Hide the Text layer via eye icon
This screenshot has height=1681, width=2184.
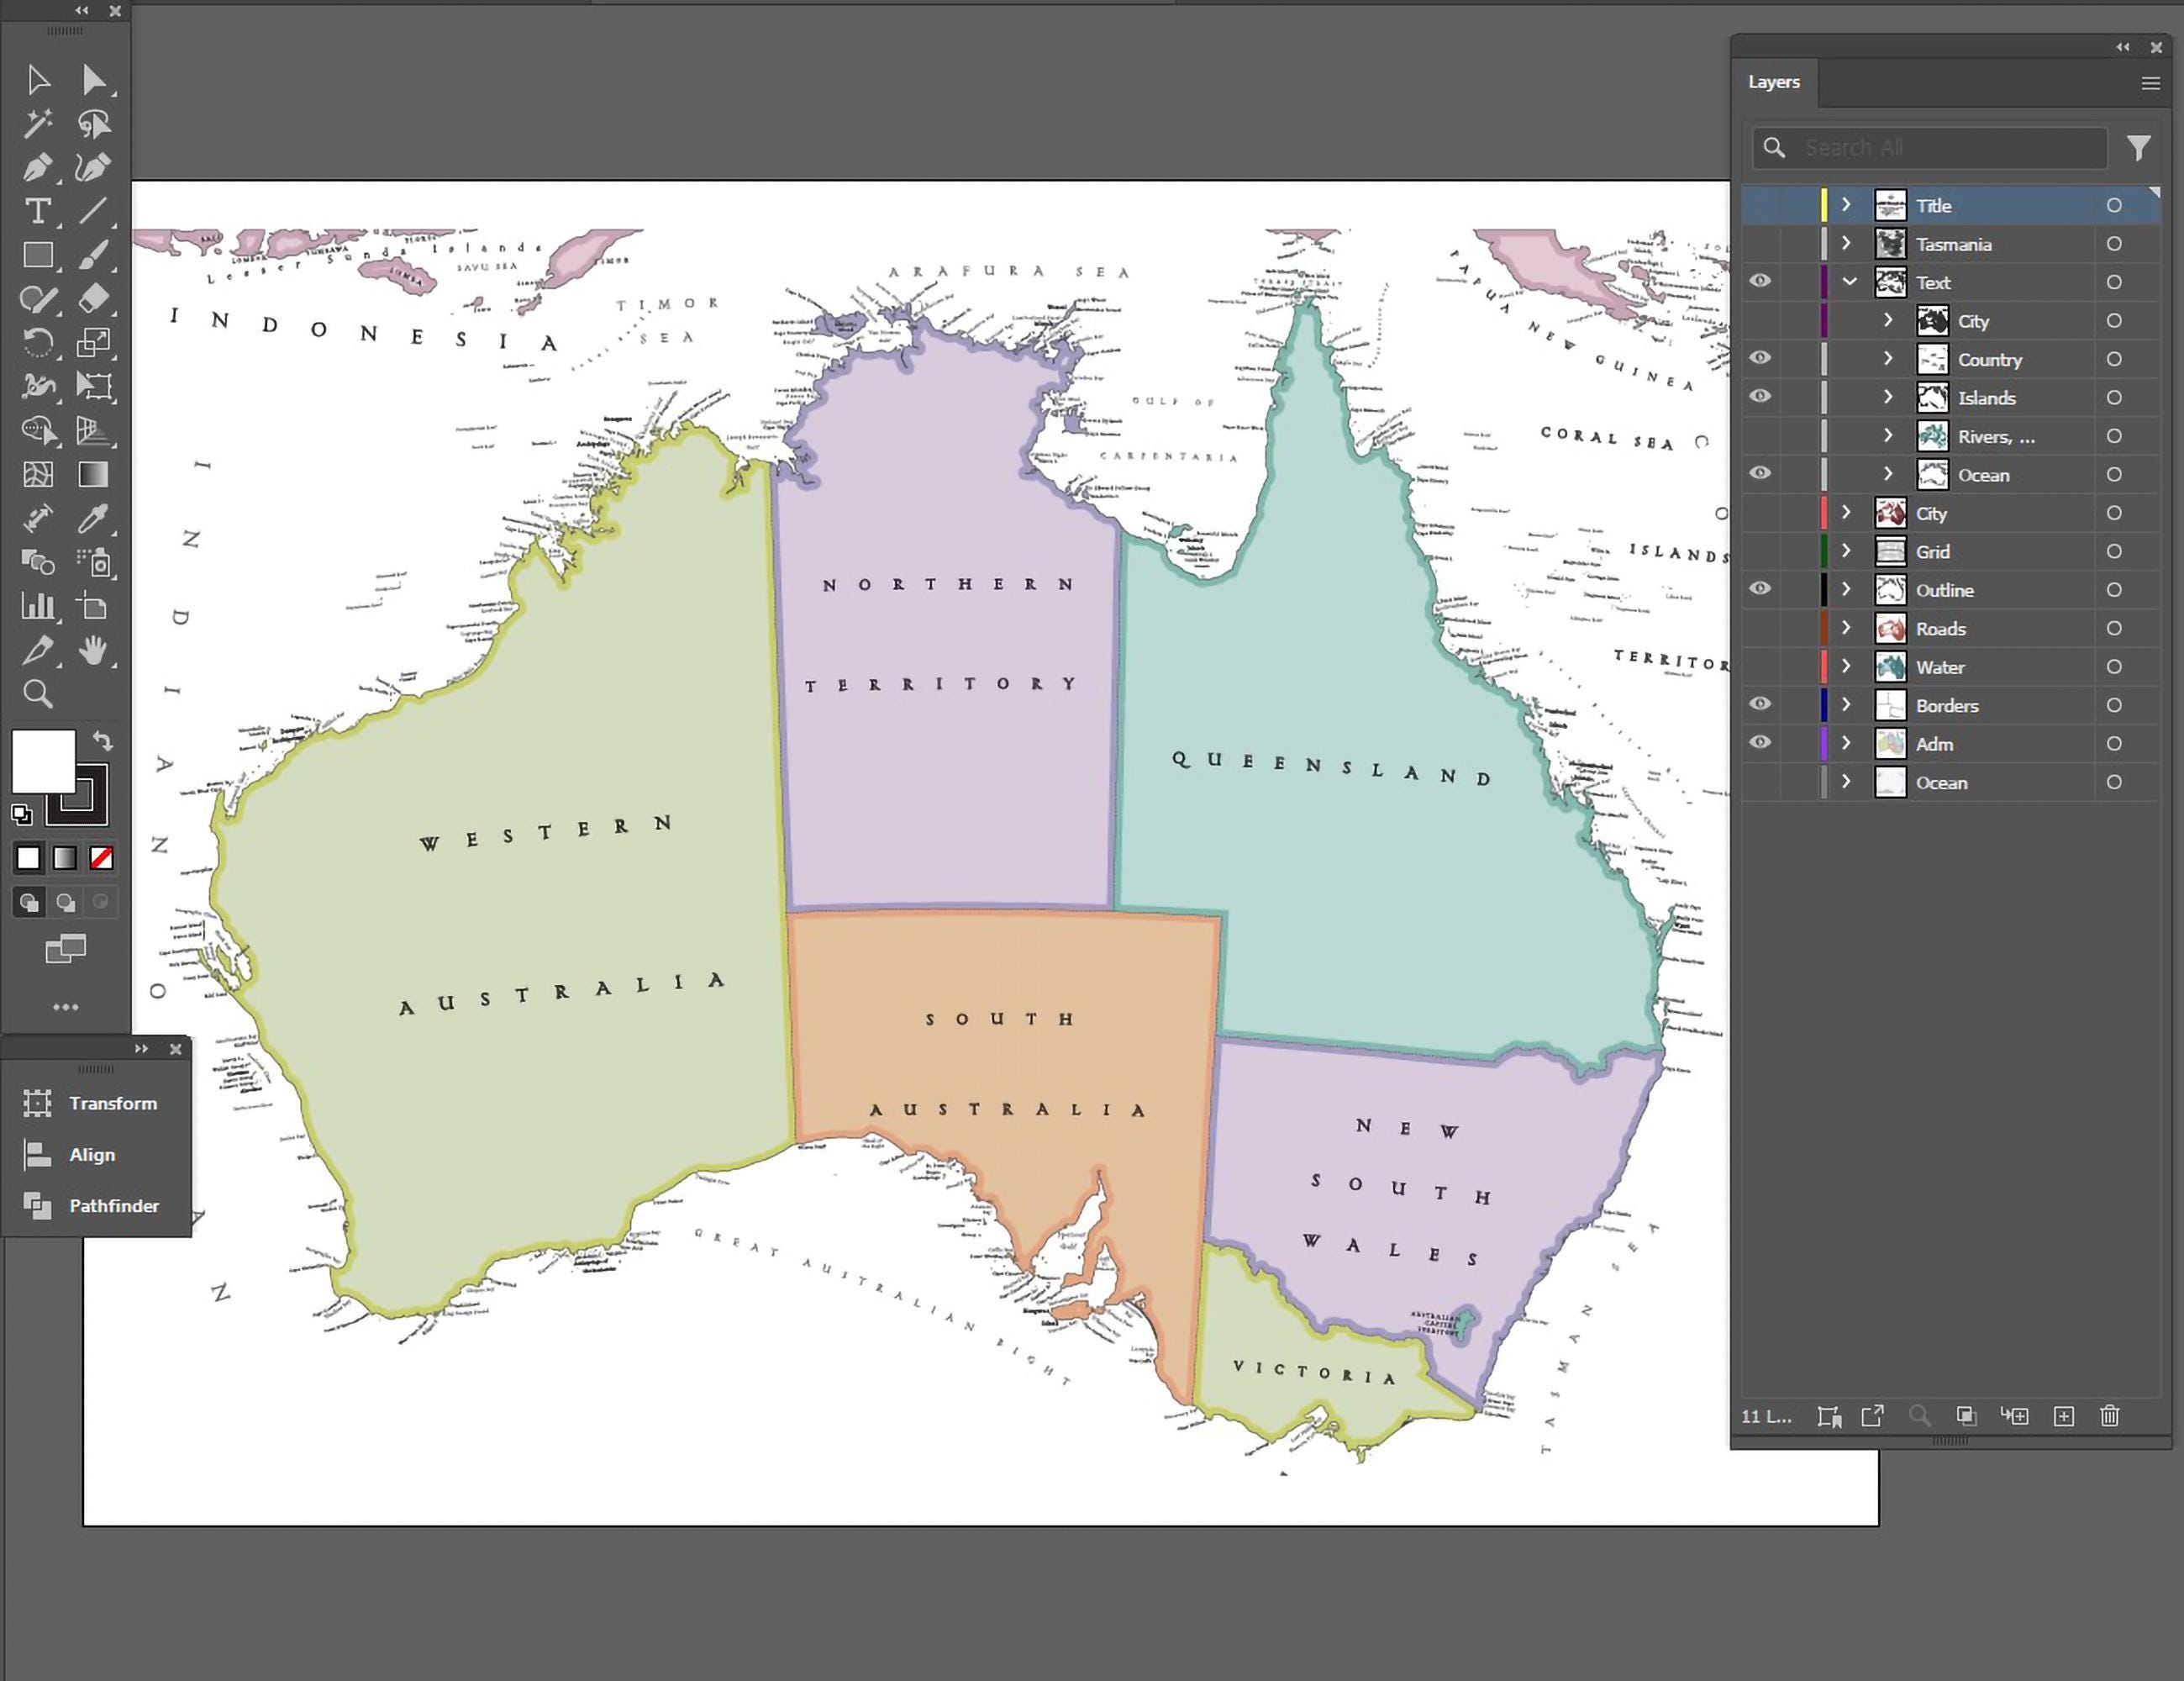(1760, 281)
